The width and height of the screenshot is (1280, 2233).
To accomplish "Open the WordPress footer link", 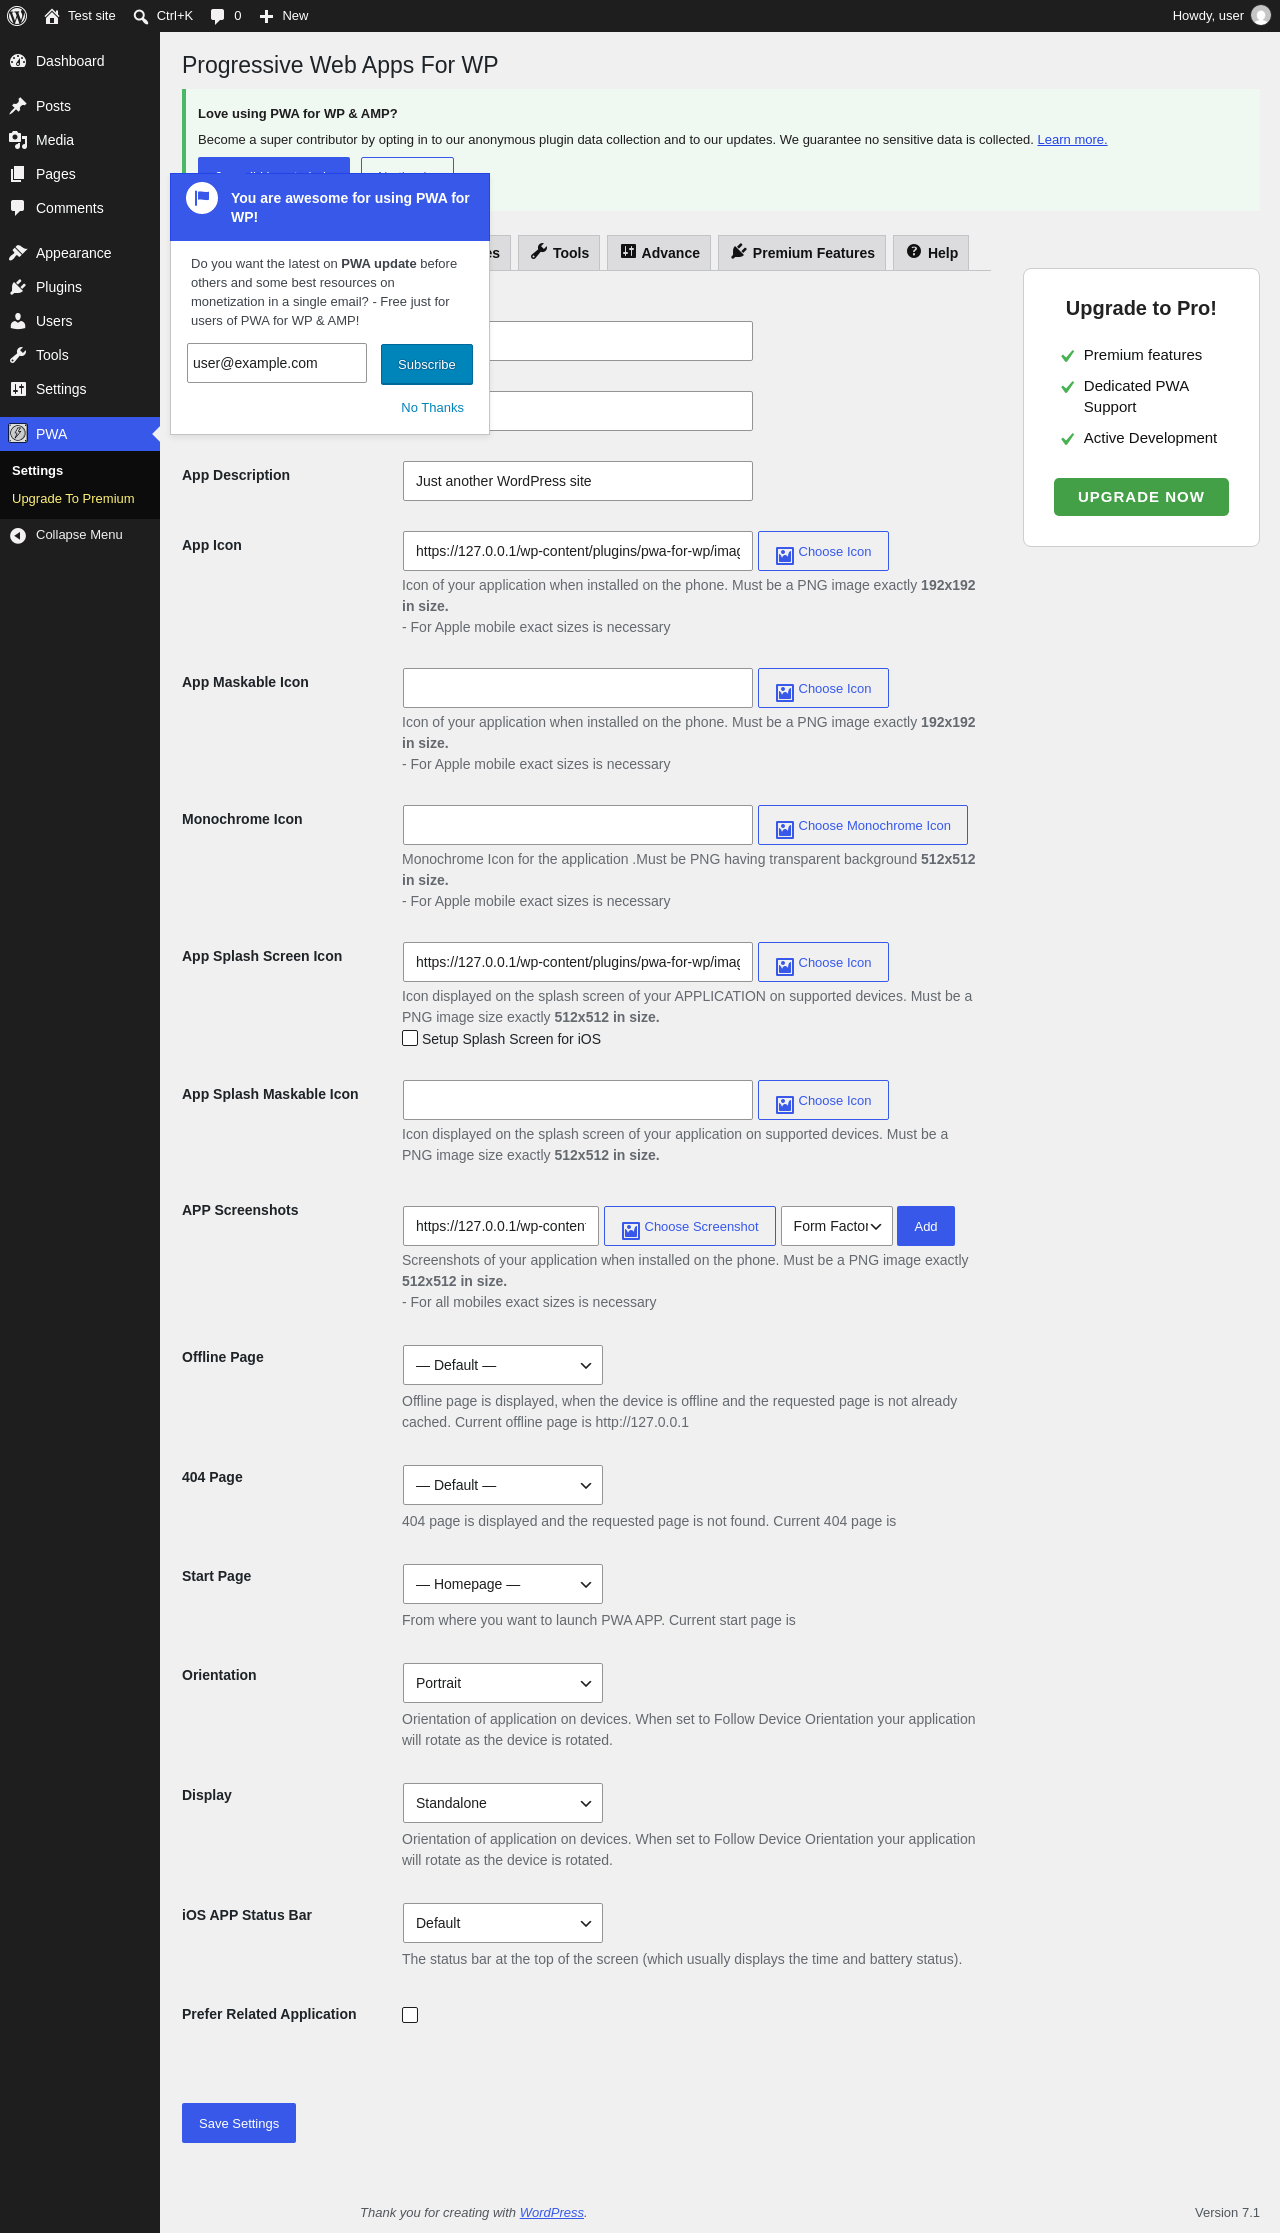I will pos(552,2212).
